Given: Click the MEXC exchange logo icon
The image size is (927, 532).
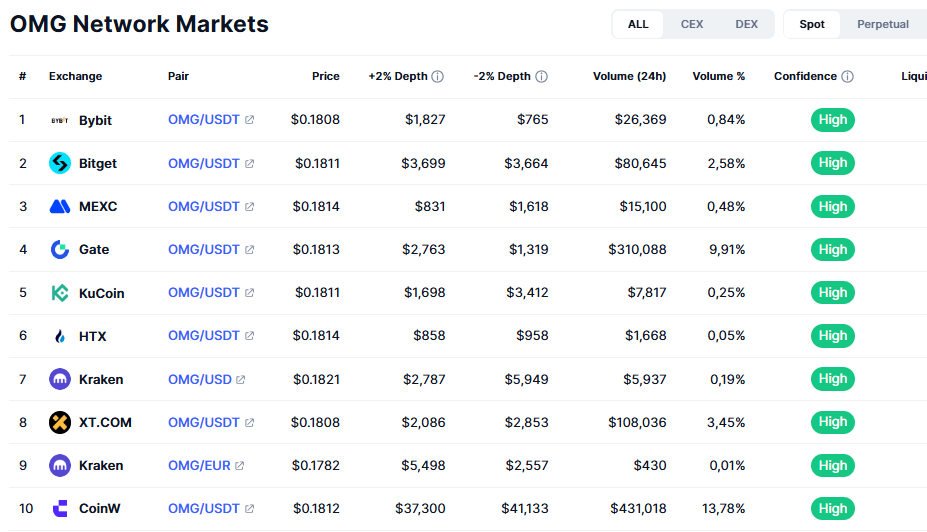Looking at the screenshot, I should click(x=60, y=206).
